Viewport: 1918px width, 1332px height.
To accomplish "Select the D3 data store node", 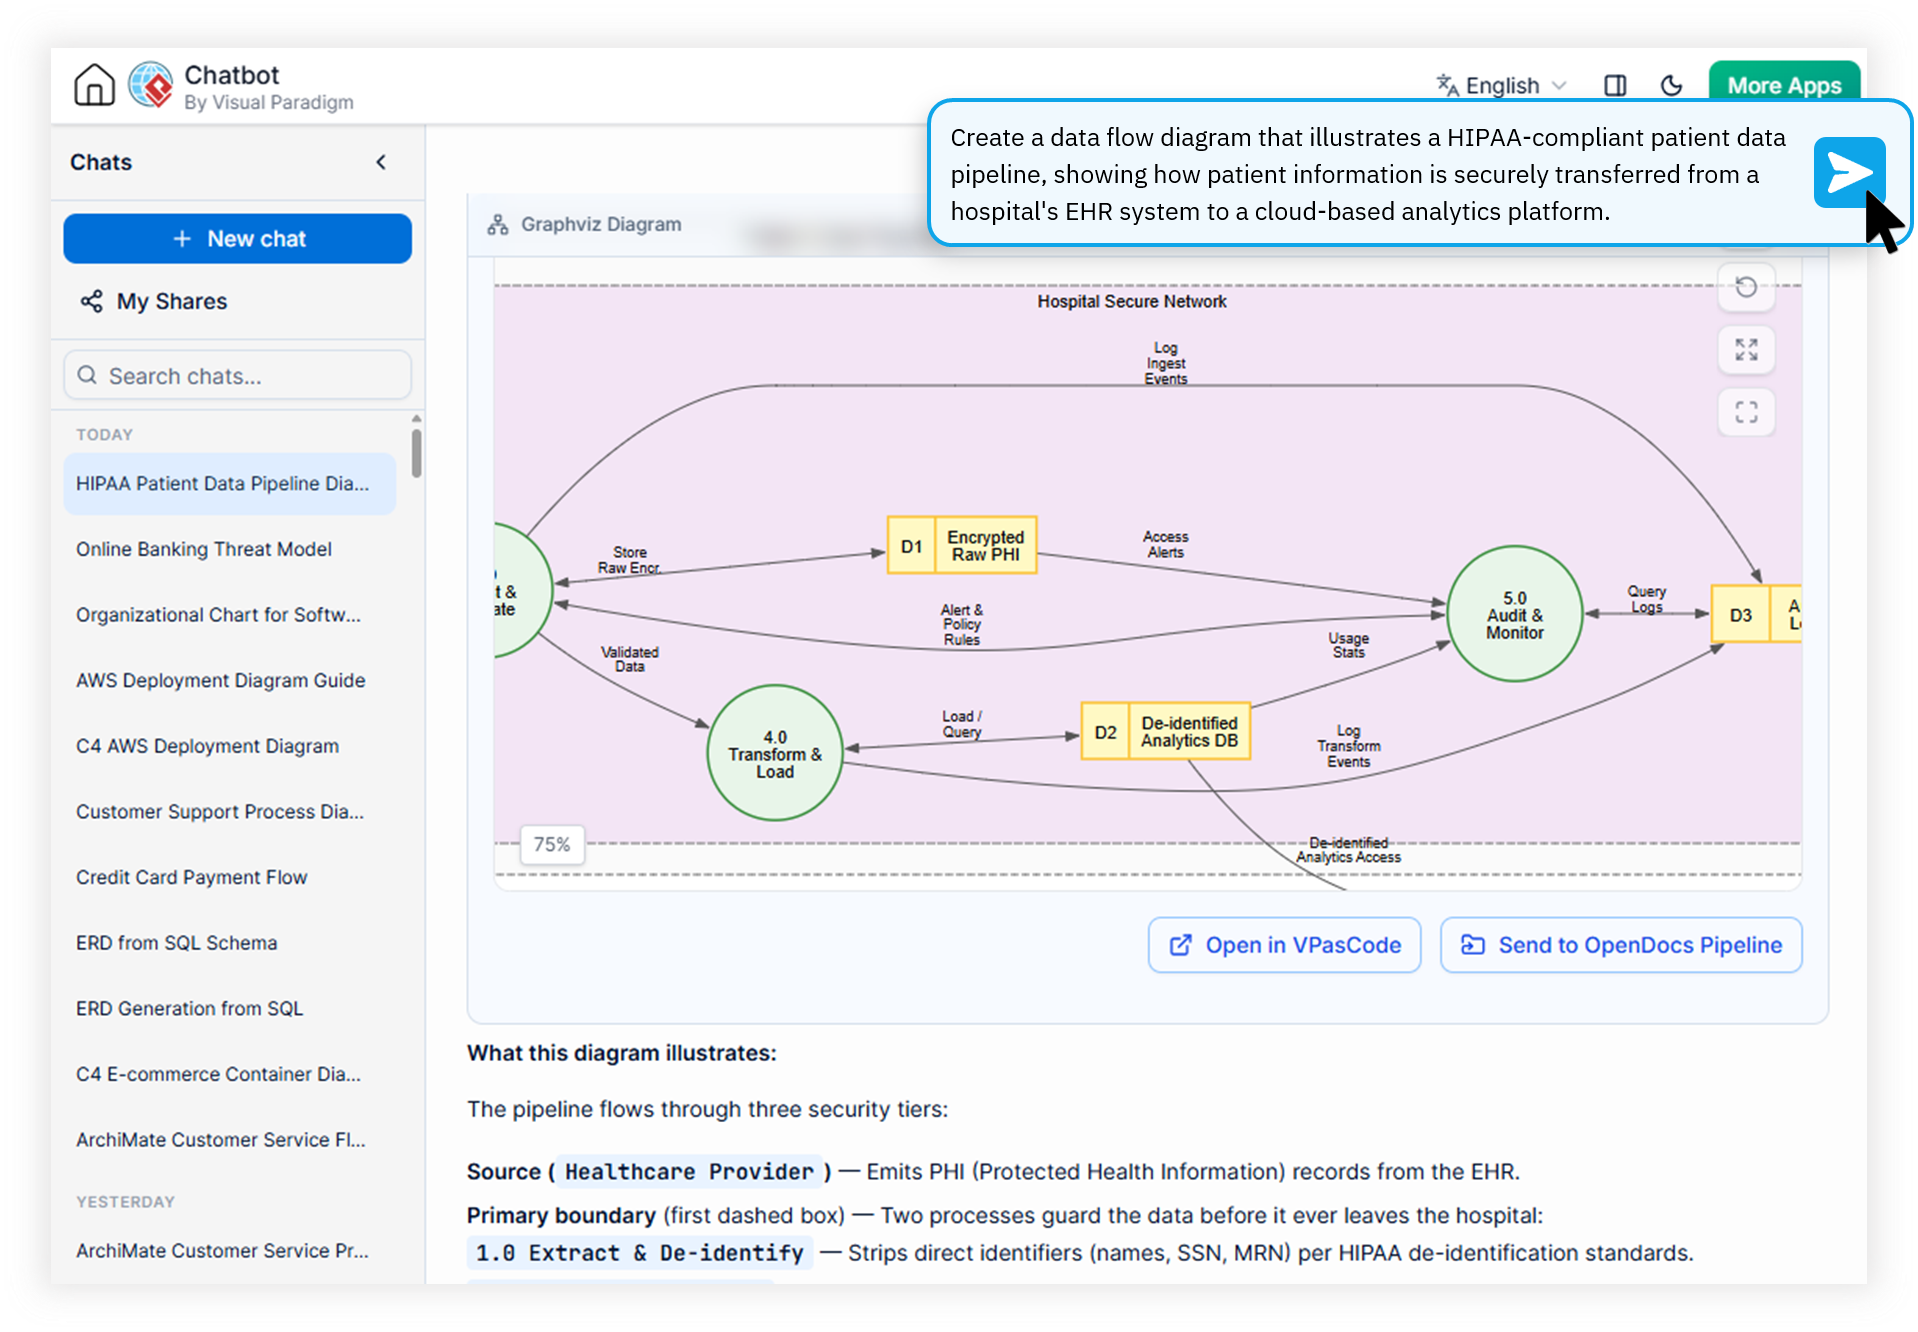I will [x=1756, y=615].
